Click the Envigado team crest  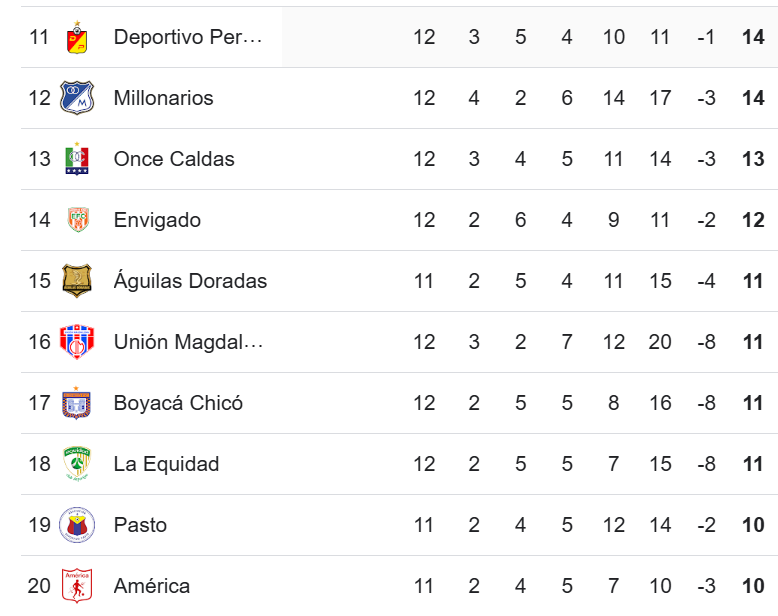tap(78, 220)
